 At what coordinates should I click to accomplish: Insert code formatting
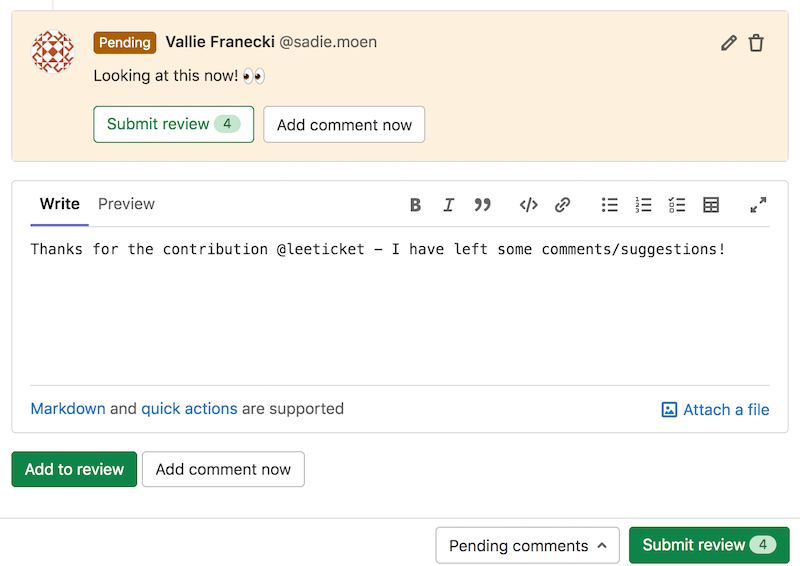click(528, 205)
